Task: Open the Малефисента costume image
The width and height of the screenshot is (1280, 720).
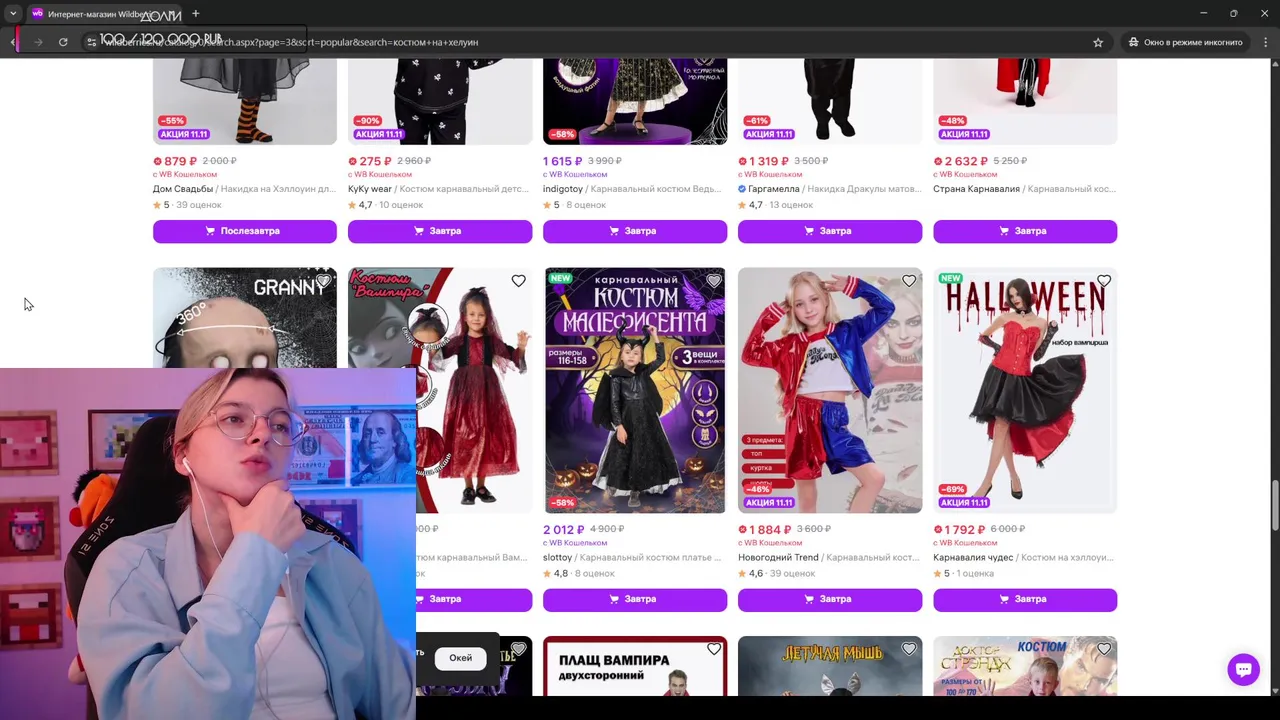Action: click(634, 390)
